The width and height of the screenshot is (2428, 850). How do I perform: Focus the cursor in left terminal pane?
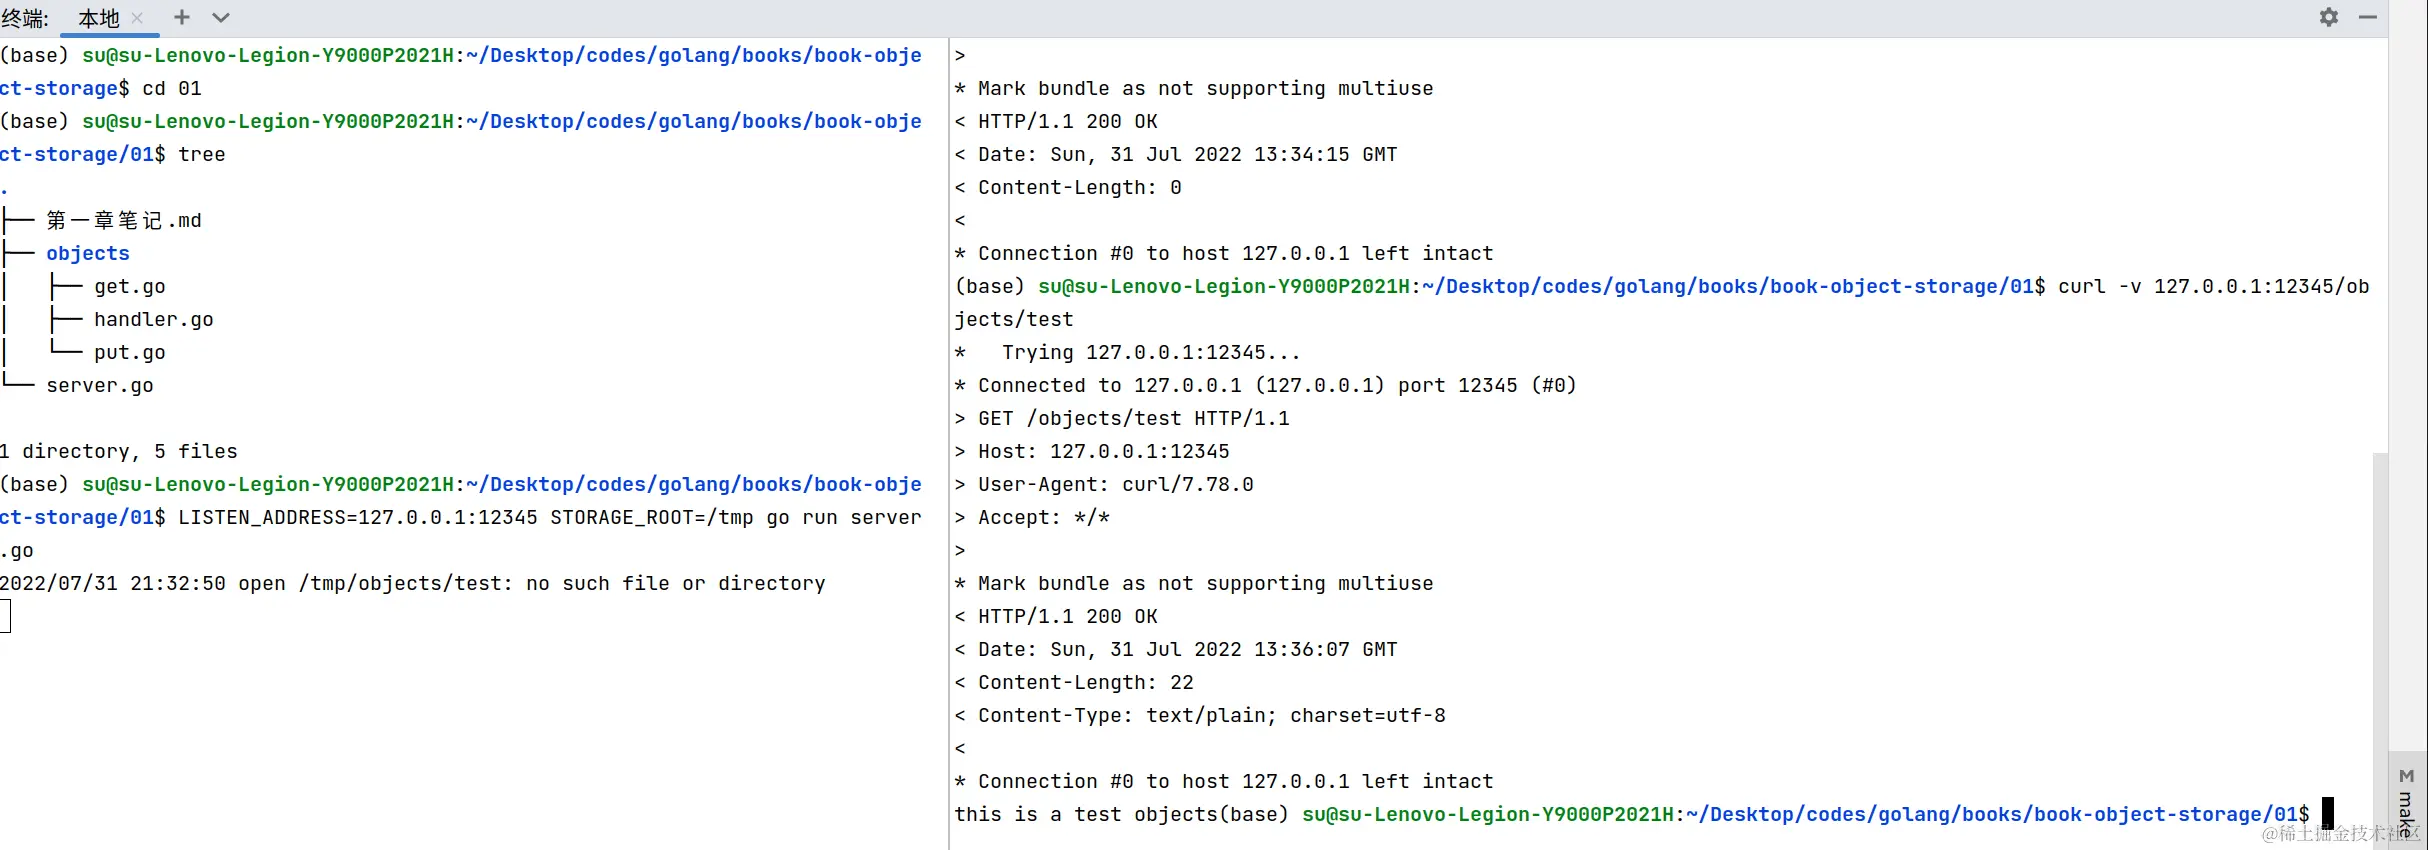(5, 616)
